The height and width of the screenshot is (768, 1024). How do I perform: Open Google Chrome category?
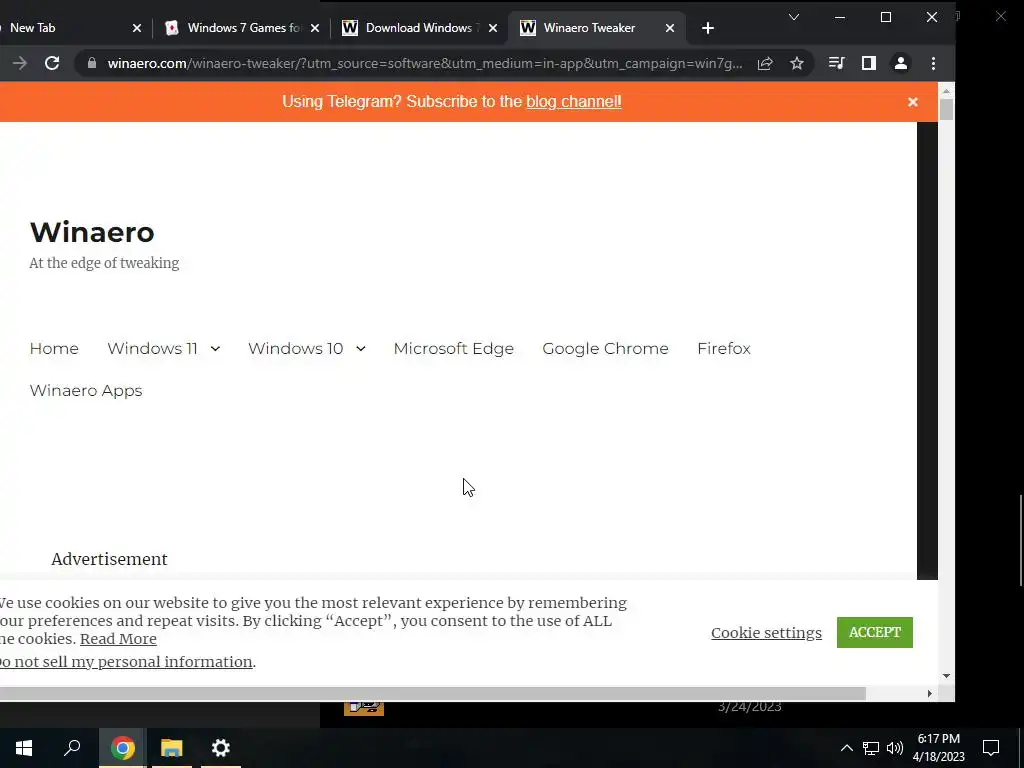605,348
